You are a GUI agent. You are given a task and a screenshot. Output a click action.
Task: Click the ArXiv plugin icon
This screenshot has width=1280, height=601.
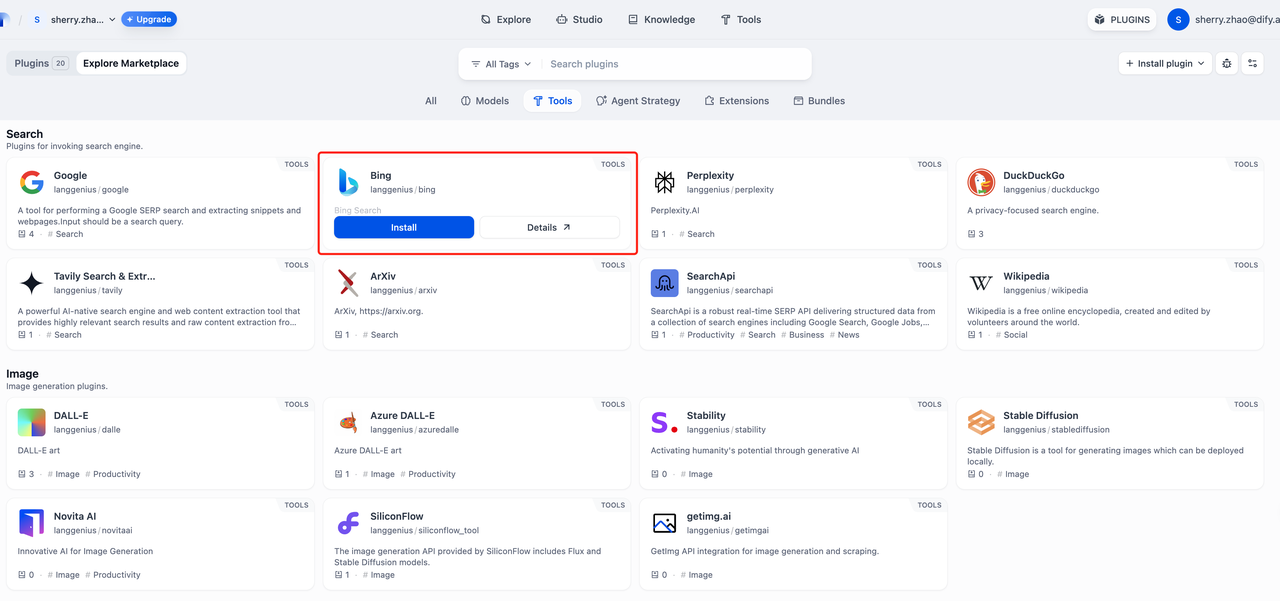(x=348, y=283)
